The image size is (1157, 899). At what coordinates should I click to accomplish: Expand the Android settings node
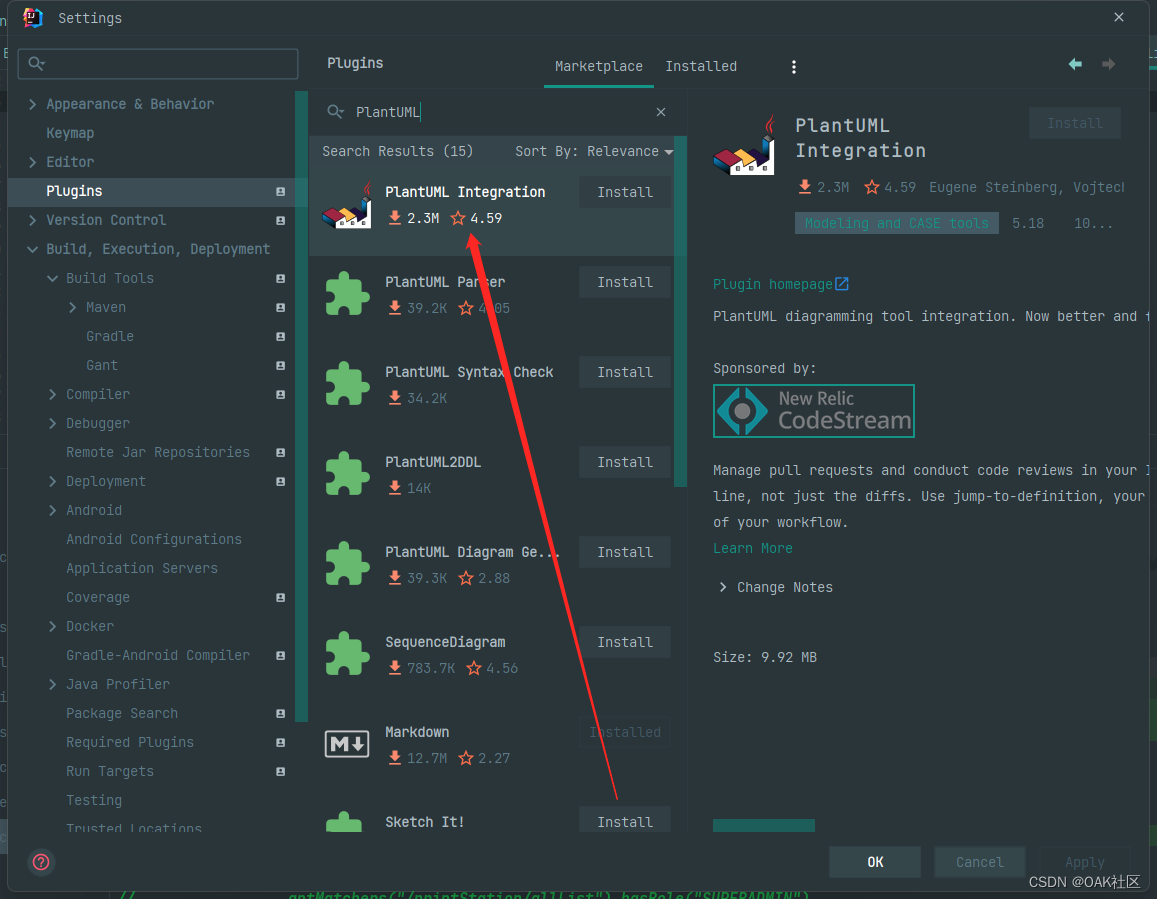[x=52, y=511]
